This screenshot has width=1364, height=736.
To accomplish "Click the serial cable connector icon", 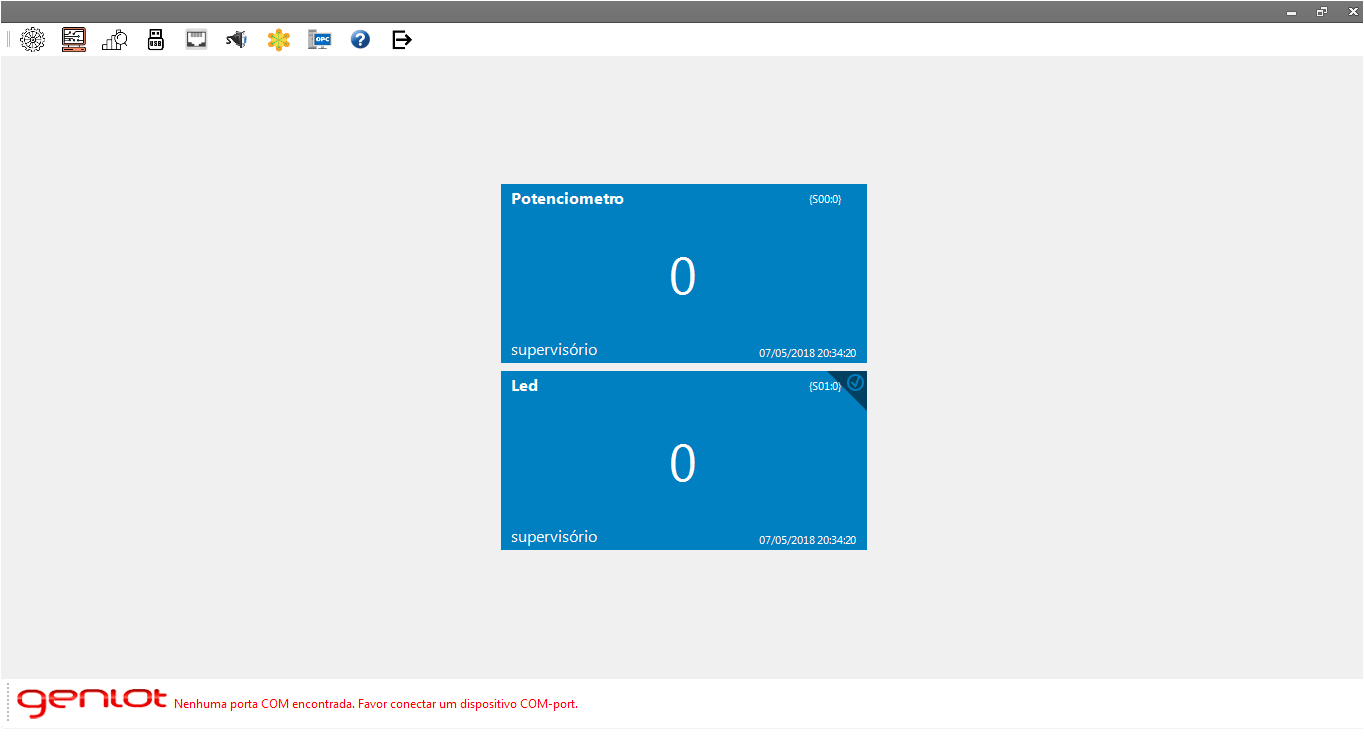I will click(236, 40).
